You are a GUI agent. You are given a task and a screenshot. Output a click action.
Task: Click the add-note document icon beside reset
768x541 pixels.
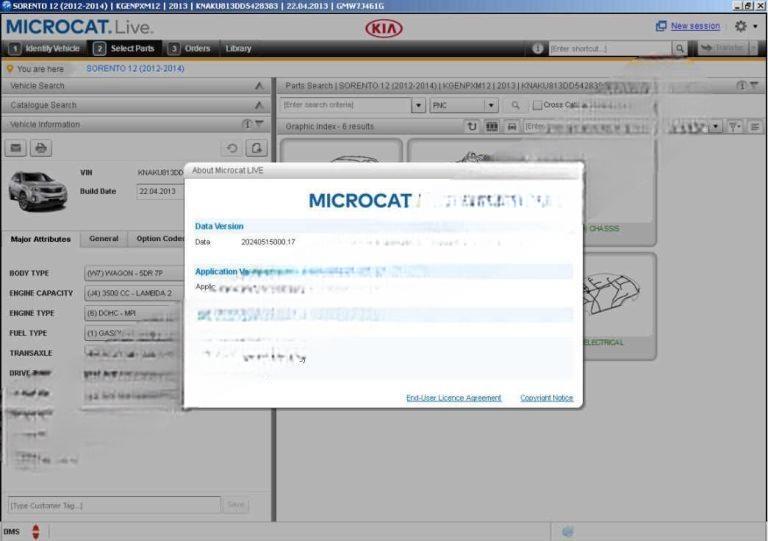[256, 148]
